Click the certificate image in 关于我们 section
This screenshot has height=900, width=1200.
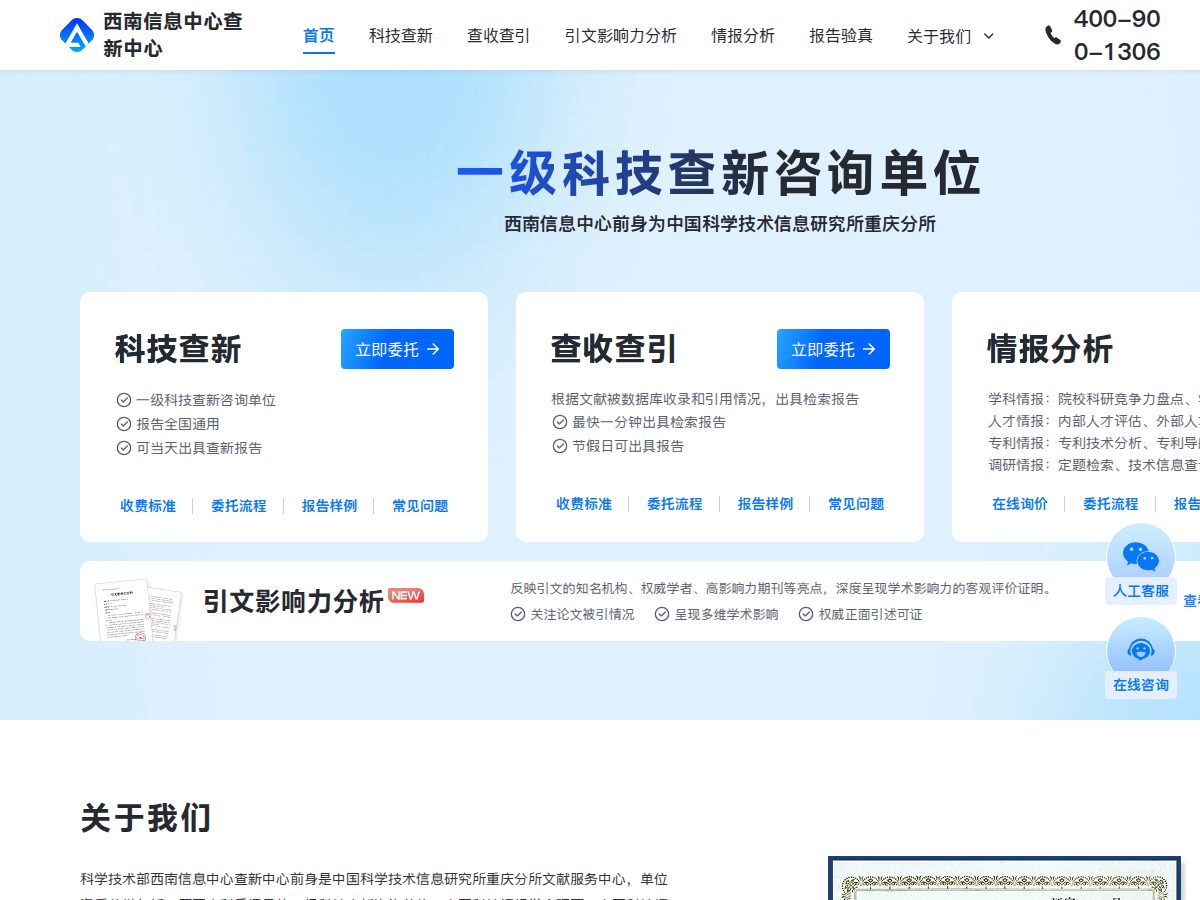pos(1005,878)
